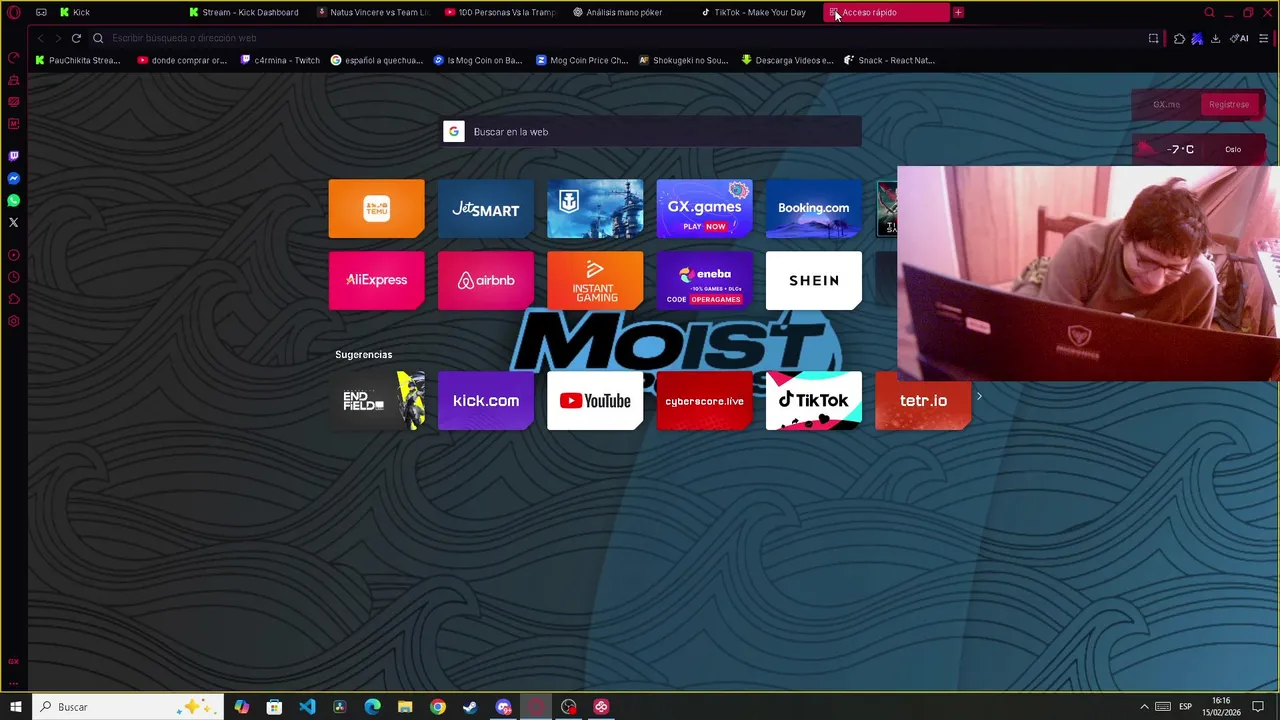Open Shokugeki no Souma bookmark
Screen dimensions: 1280x720
coord(684,60)
